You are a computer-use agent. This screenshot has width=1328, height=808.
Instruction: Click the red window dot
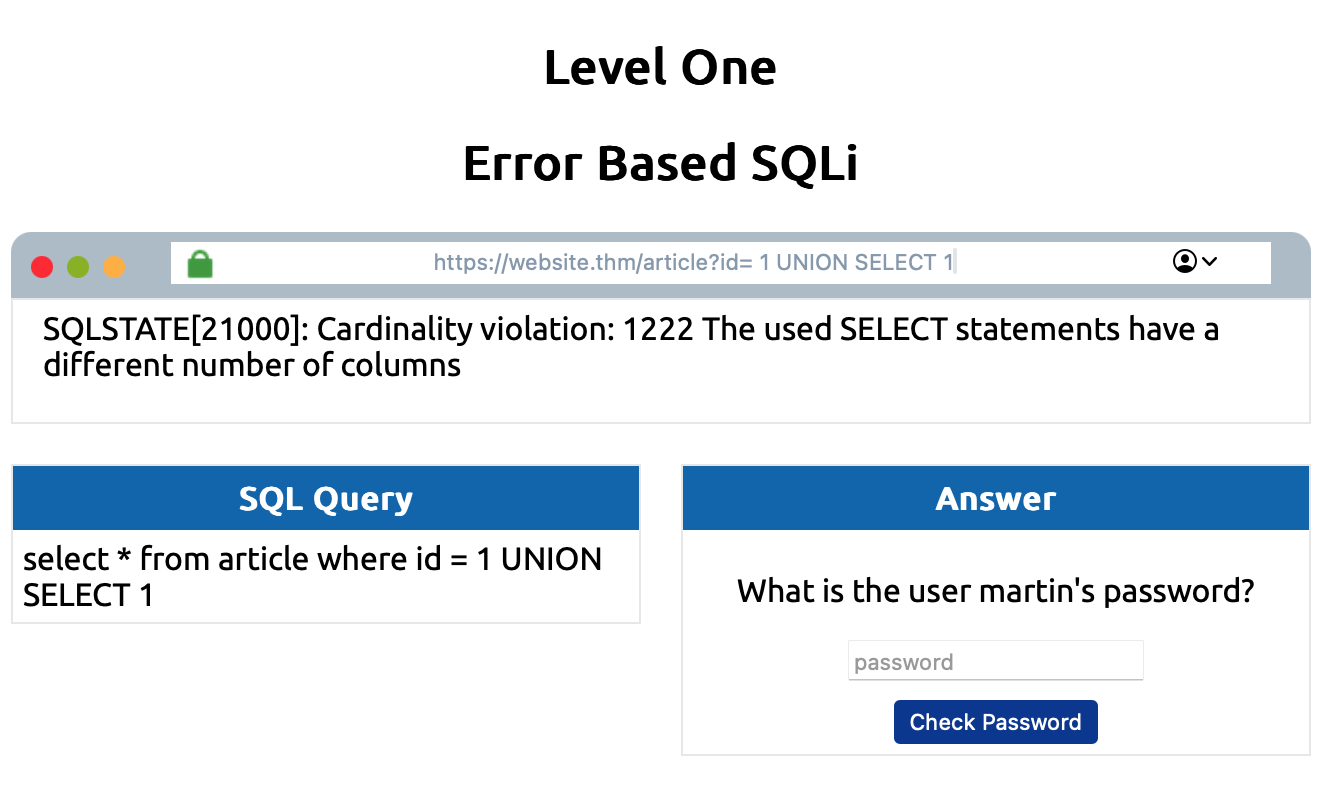pos(42,267)
